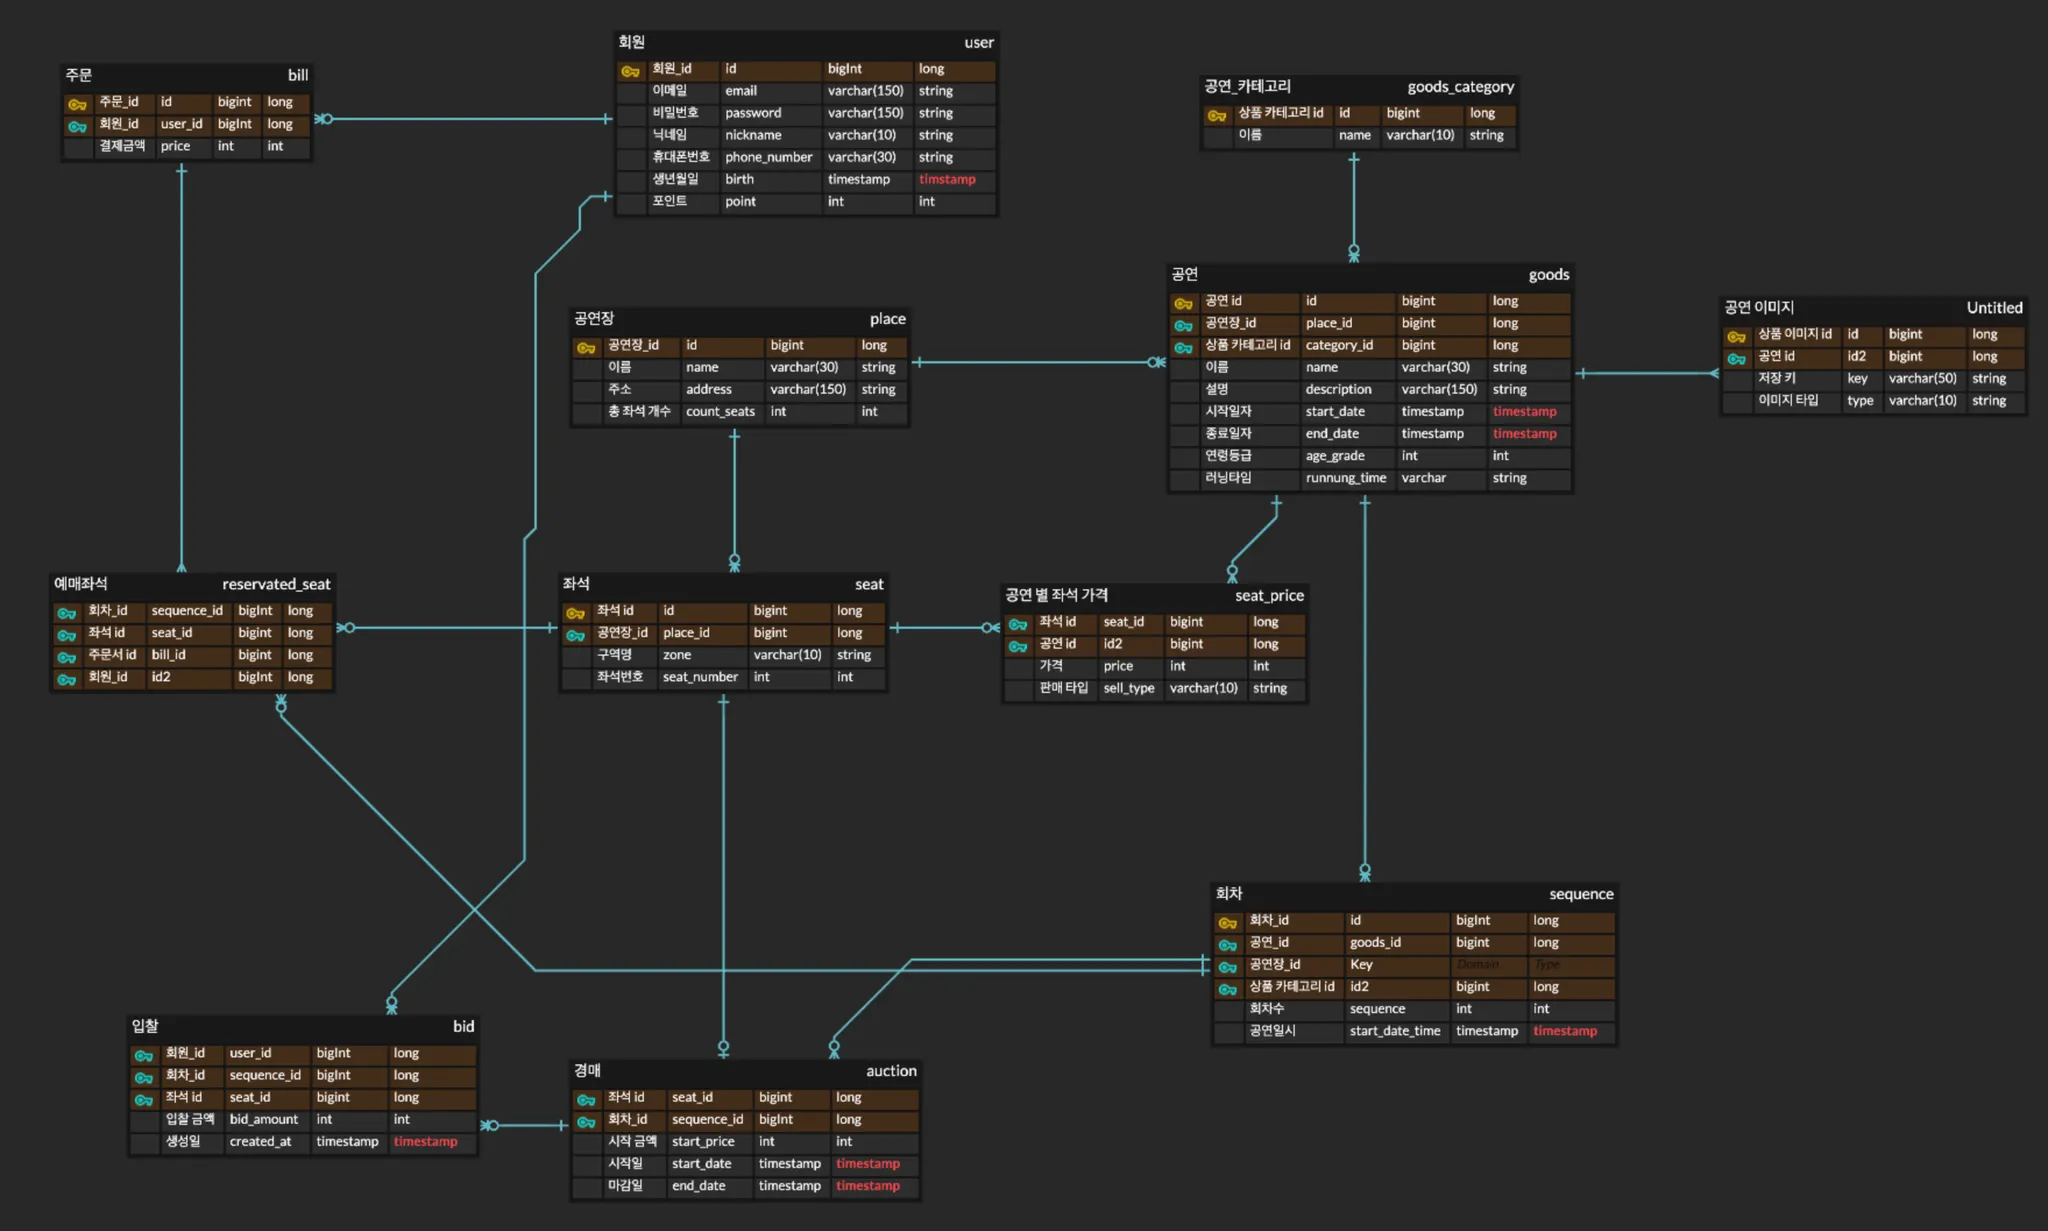Viewport: 2048px width, 1231px height.
Task: Click the red 'timstamp' type in birth row
Action: [x=946, y=180]
